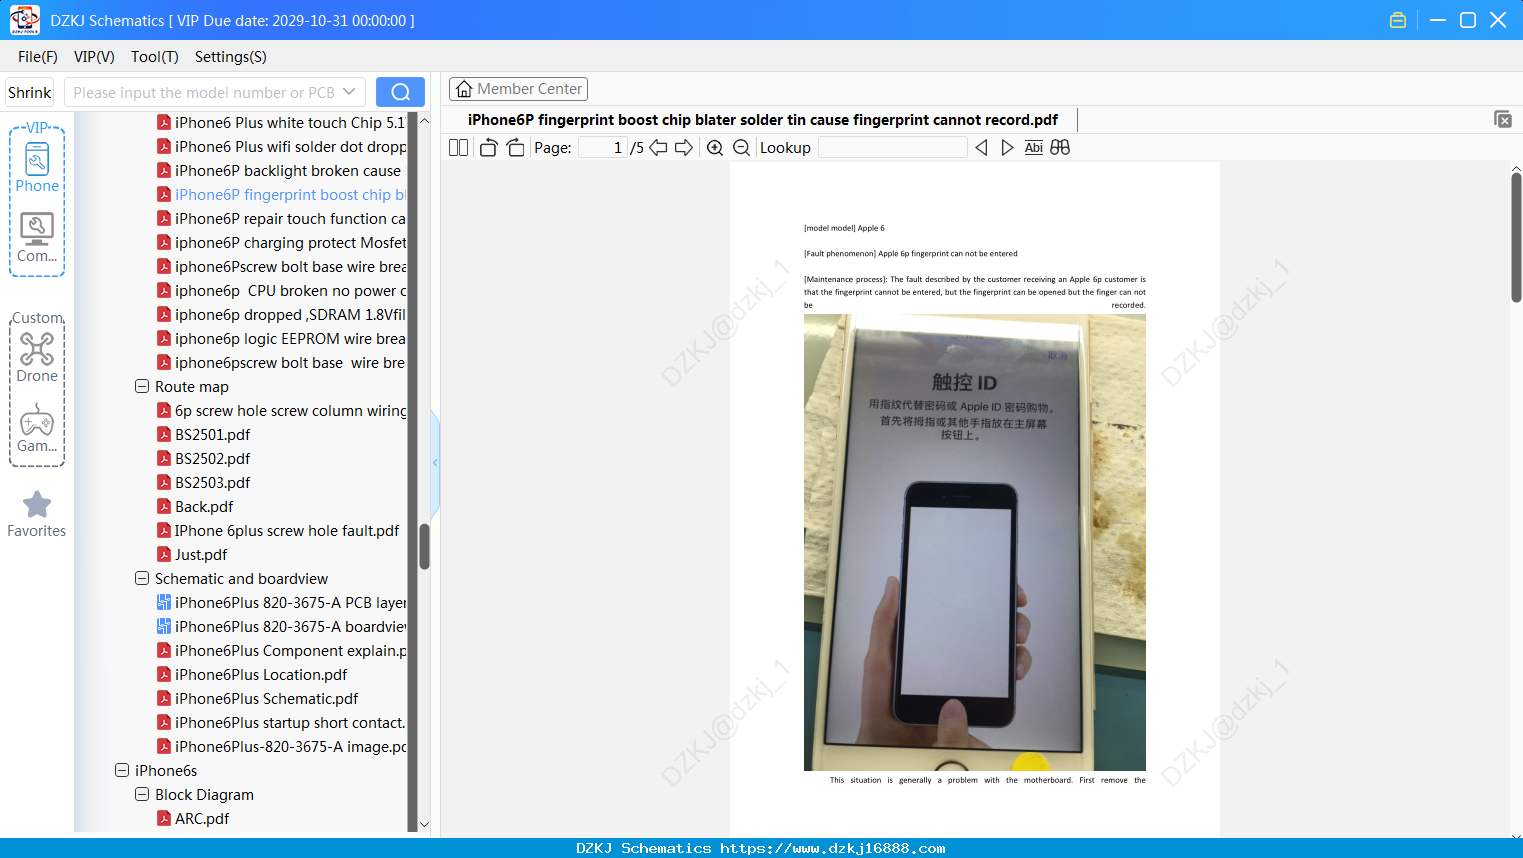
Task: Click the Lookup text field
Action: coord(892,147)
